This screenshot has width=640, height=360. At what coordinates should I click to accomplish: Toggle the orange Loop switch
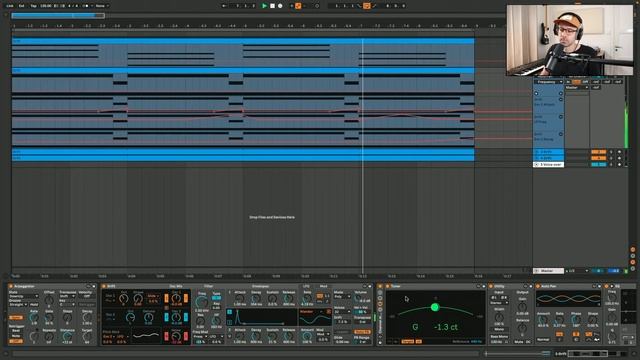(x=367, y=6)
